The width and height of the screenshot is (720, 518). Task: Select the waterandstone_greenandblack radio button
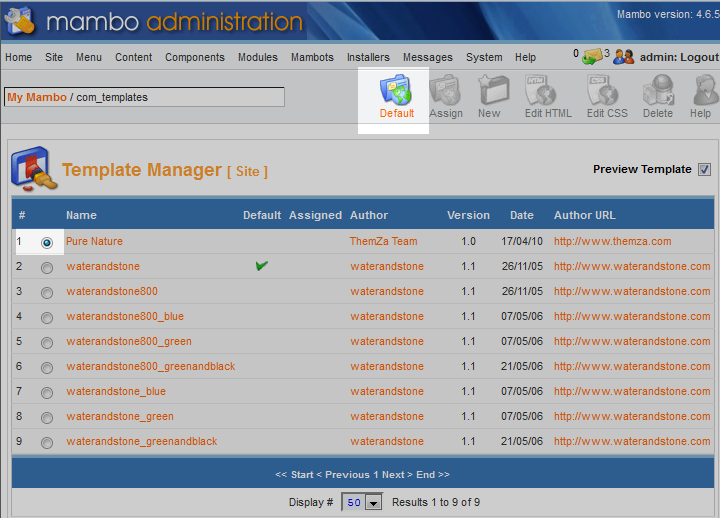(46, 443)
